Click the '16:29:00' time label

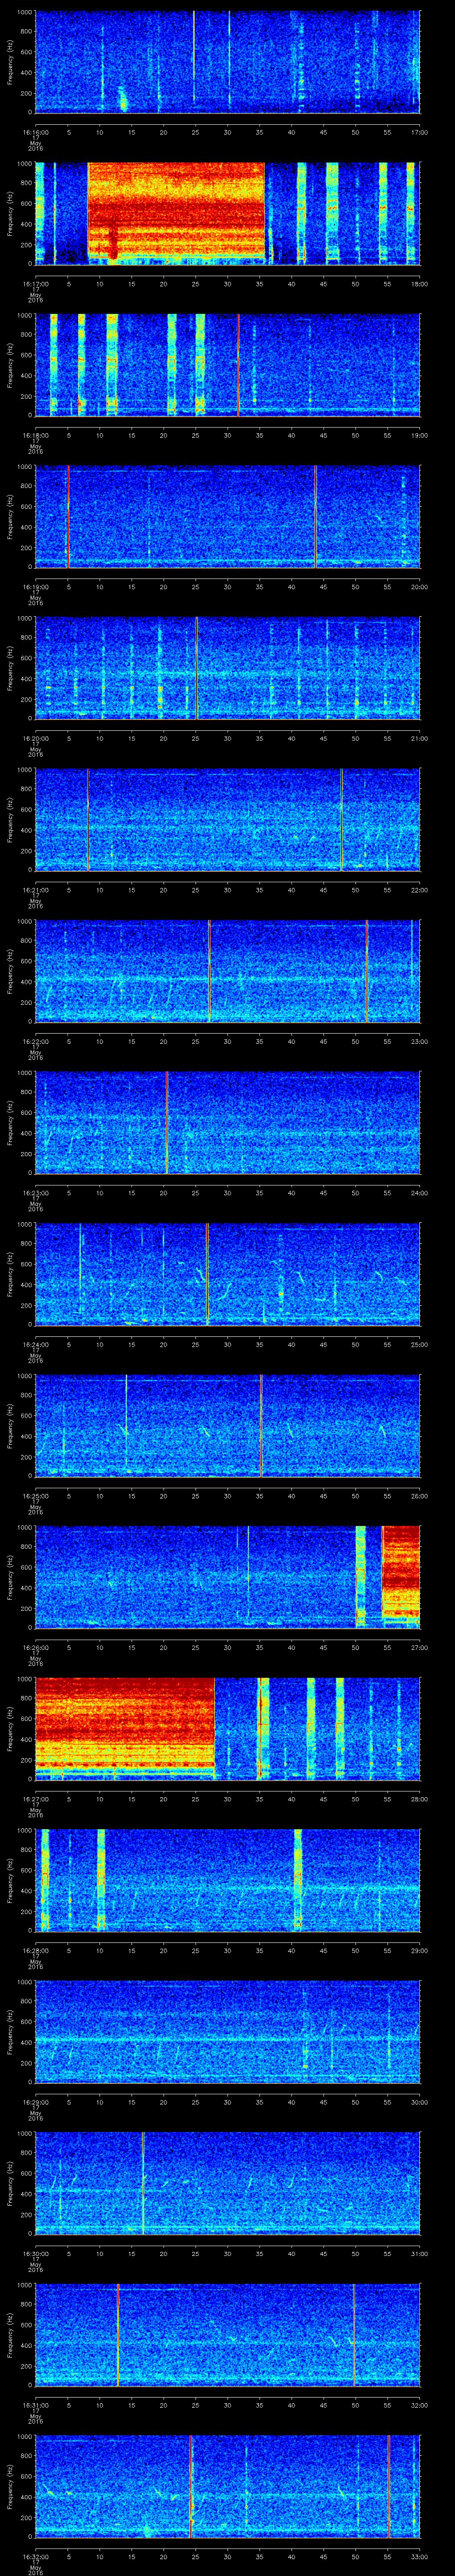[x=35, y=2101]
